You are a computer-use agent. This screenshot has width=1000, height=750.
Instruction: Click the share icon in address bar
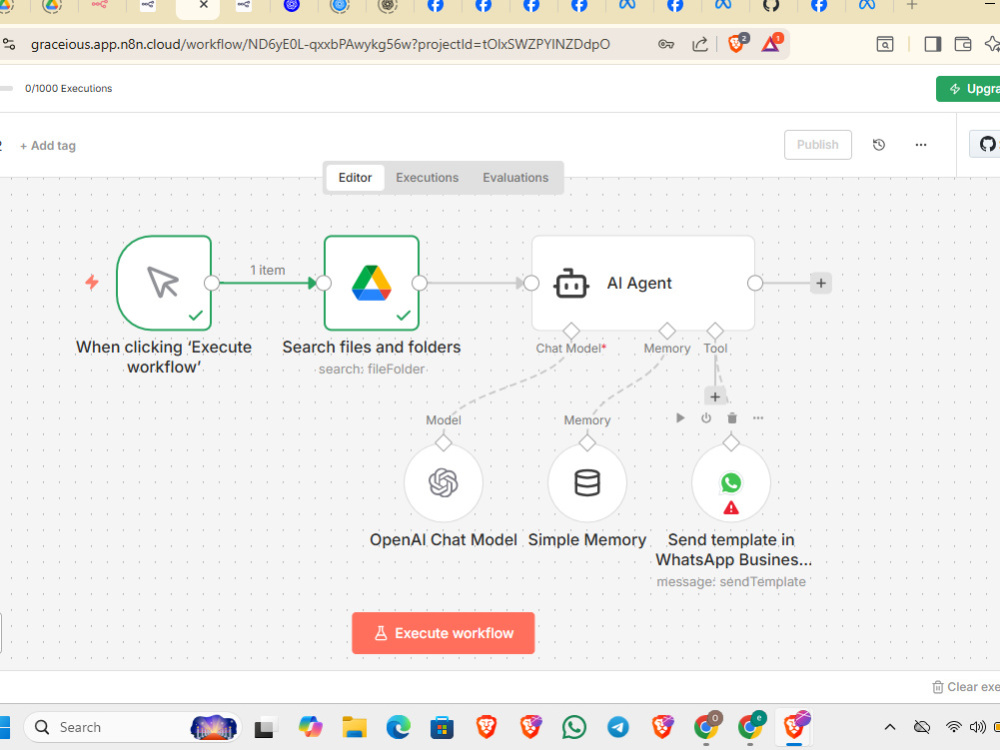coord(700,44)
